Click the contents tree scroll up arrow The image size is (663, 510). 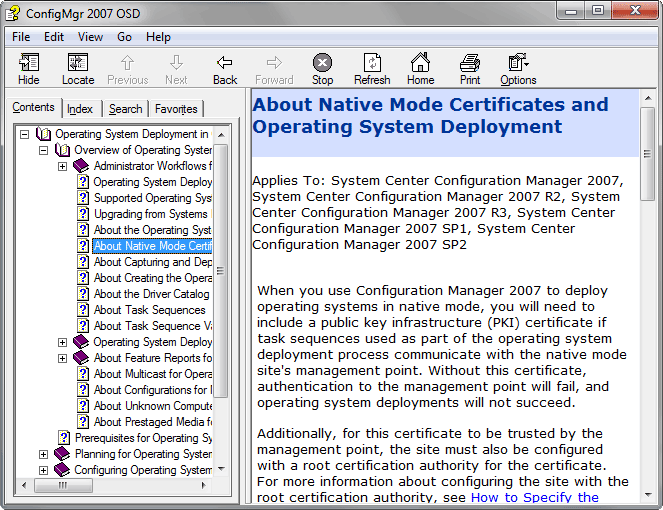[x=220, y=135]
